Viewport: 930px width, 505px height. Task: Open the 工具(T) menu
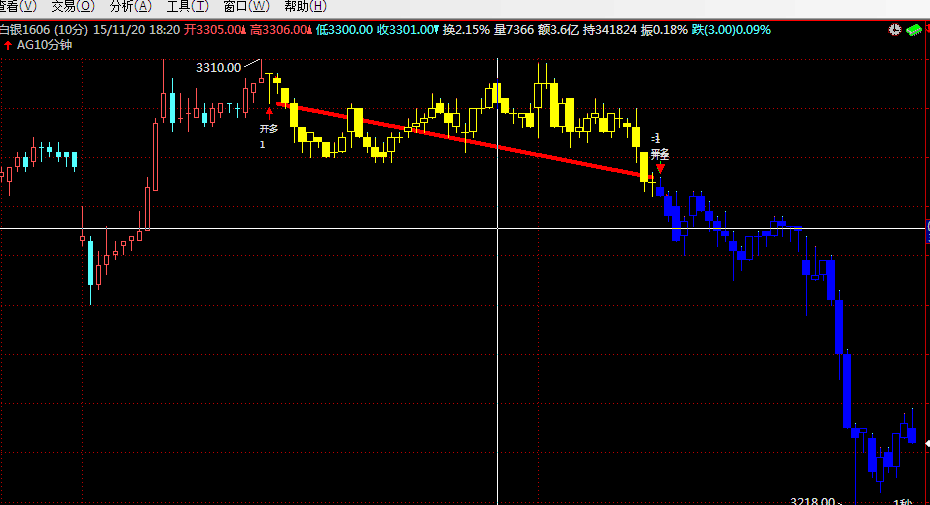(x=187, y=7)
